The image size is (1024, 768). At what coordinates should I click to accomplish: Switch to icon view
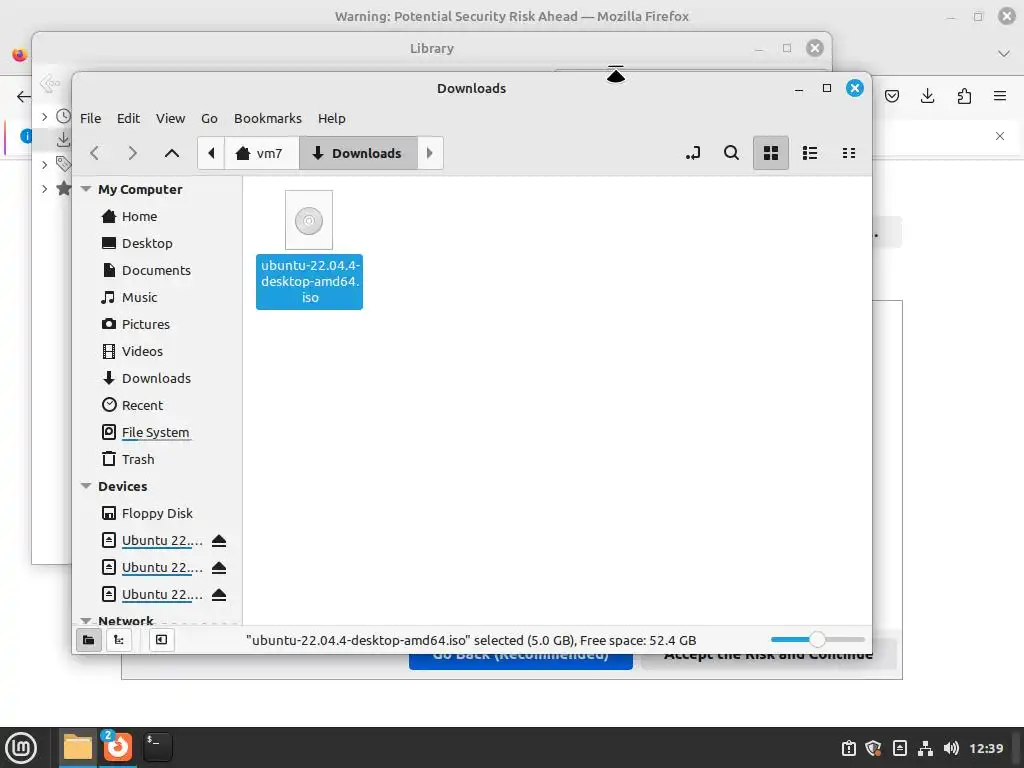tap(771, 153)
